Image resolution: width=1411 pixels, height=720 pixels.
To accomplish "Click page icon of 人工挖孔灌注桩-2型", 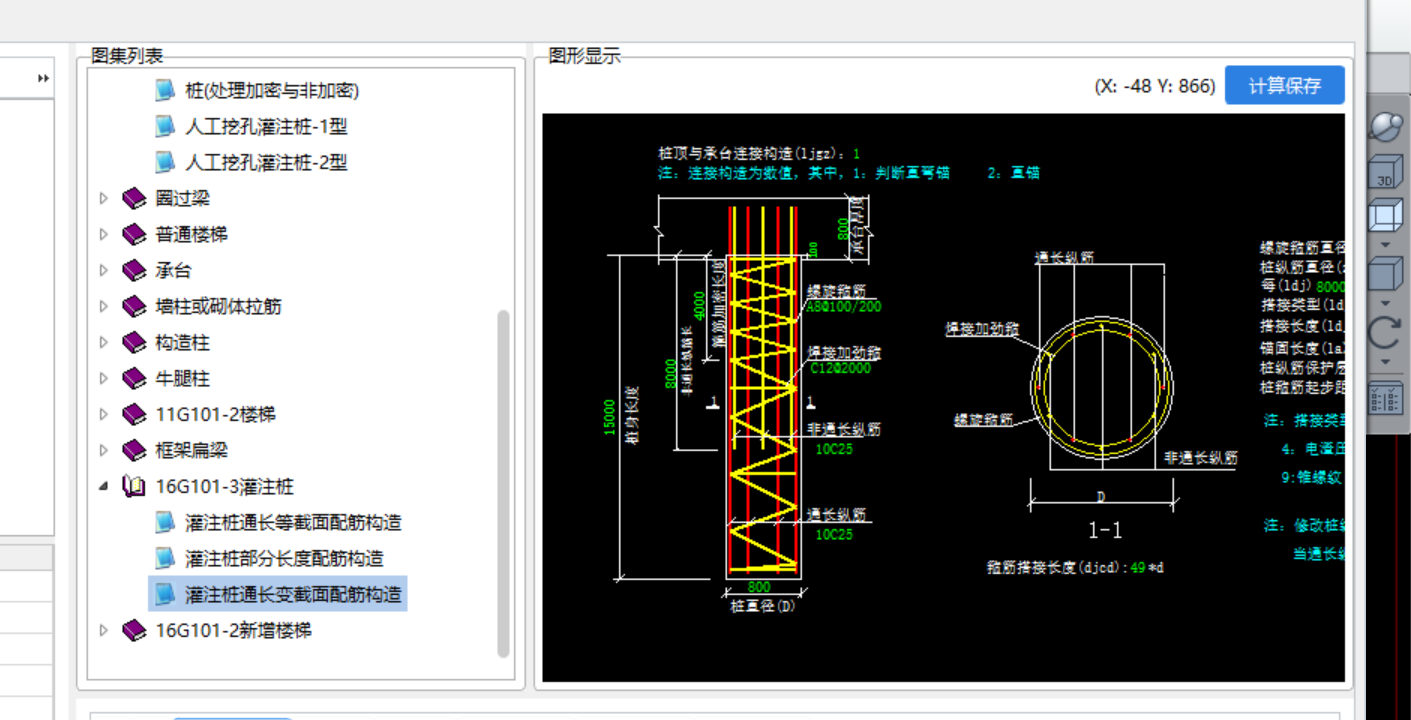I will click(x=165, y=163).
